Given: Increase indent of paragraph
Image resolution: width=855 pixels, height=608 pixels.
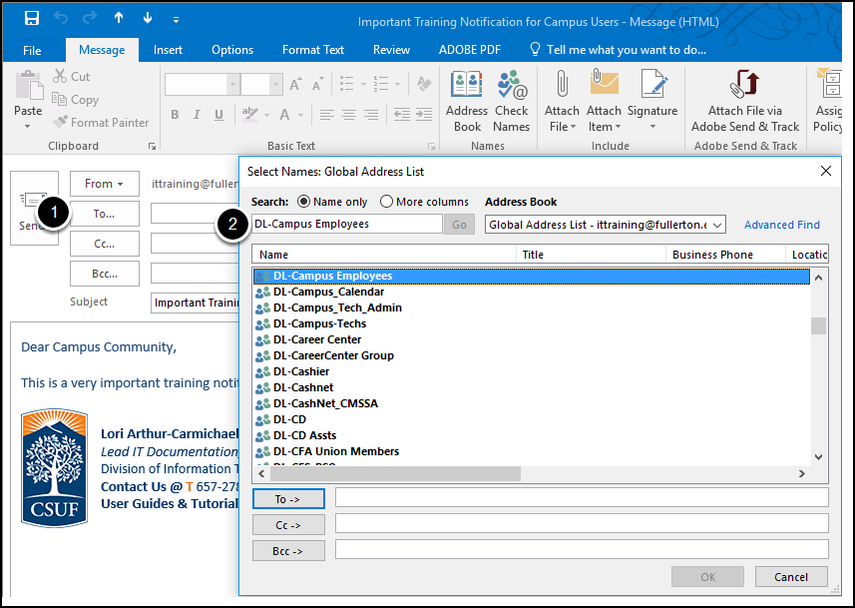Looking at the screenshot, I should (424, 115).
